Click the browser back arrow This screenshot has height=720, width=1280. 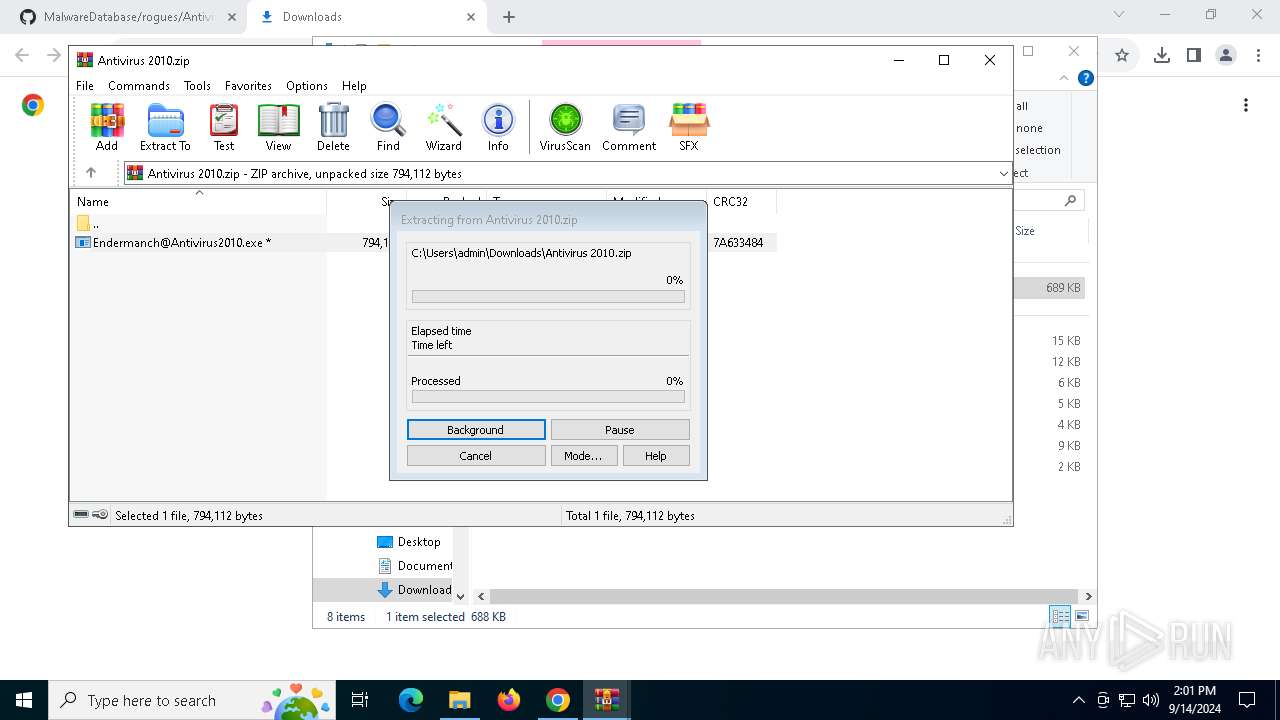coord(22,56)
